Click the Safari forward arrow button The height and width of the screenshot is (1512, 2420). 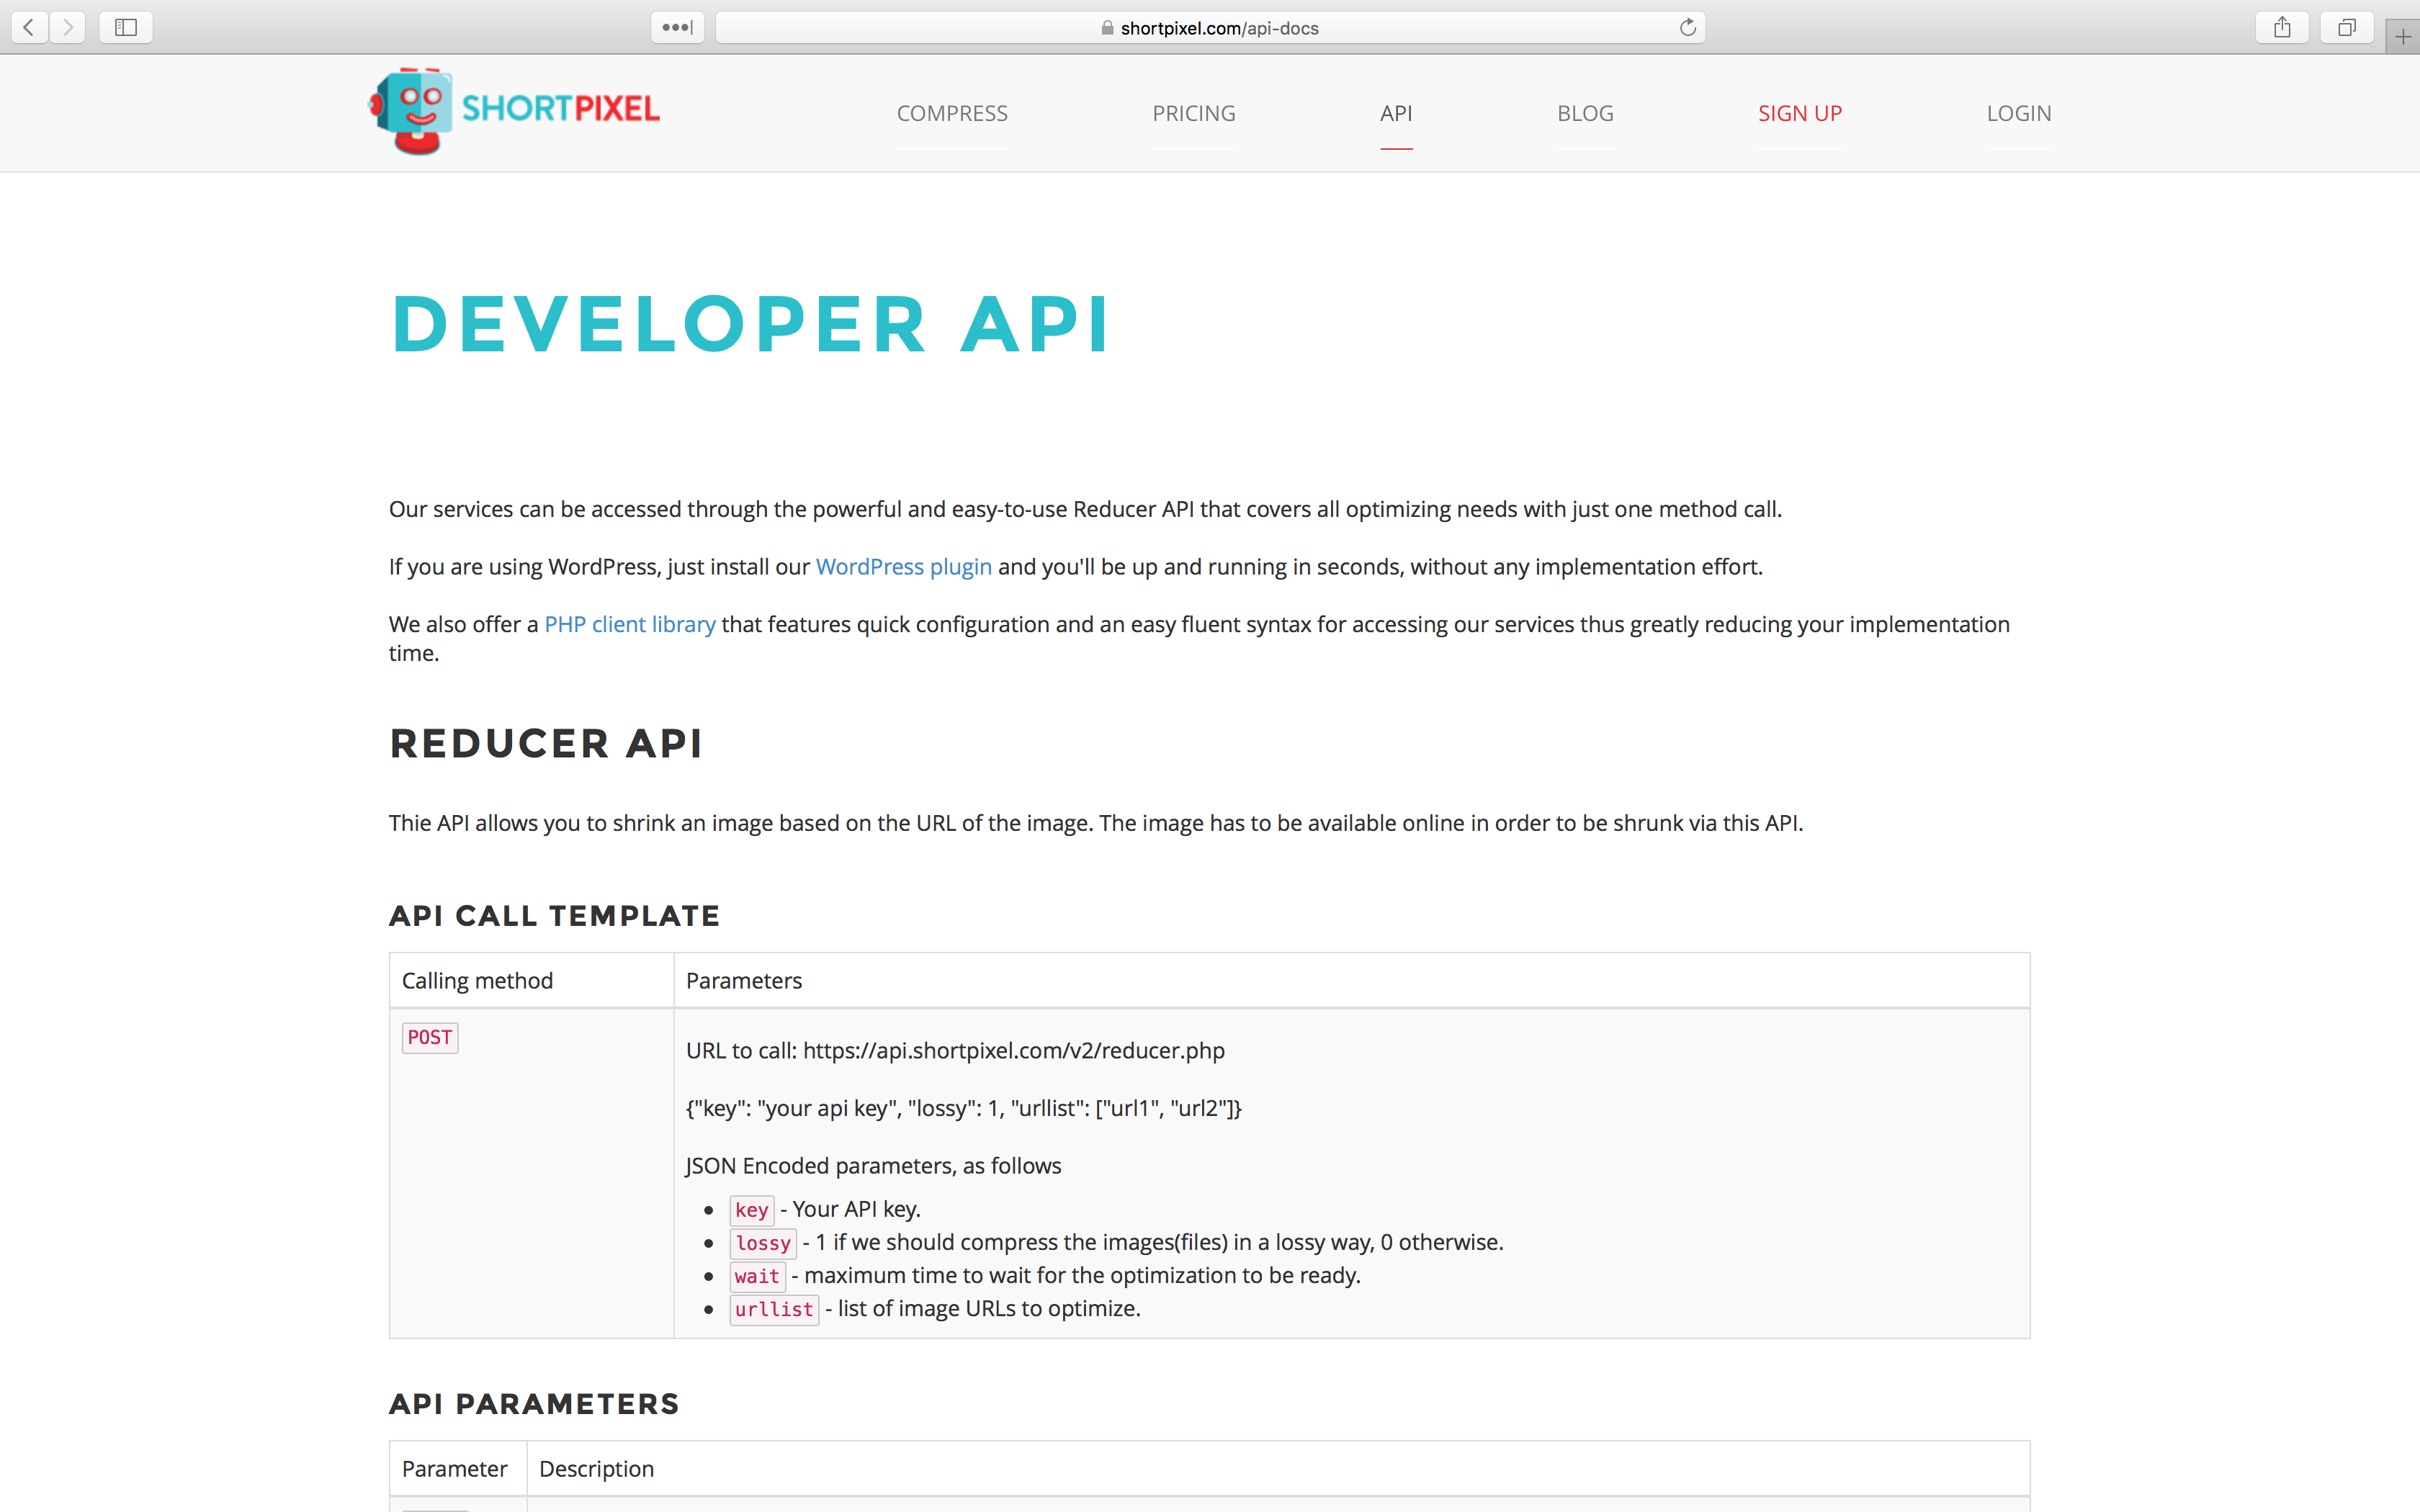67,27
